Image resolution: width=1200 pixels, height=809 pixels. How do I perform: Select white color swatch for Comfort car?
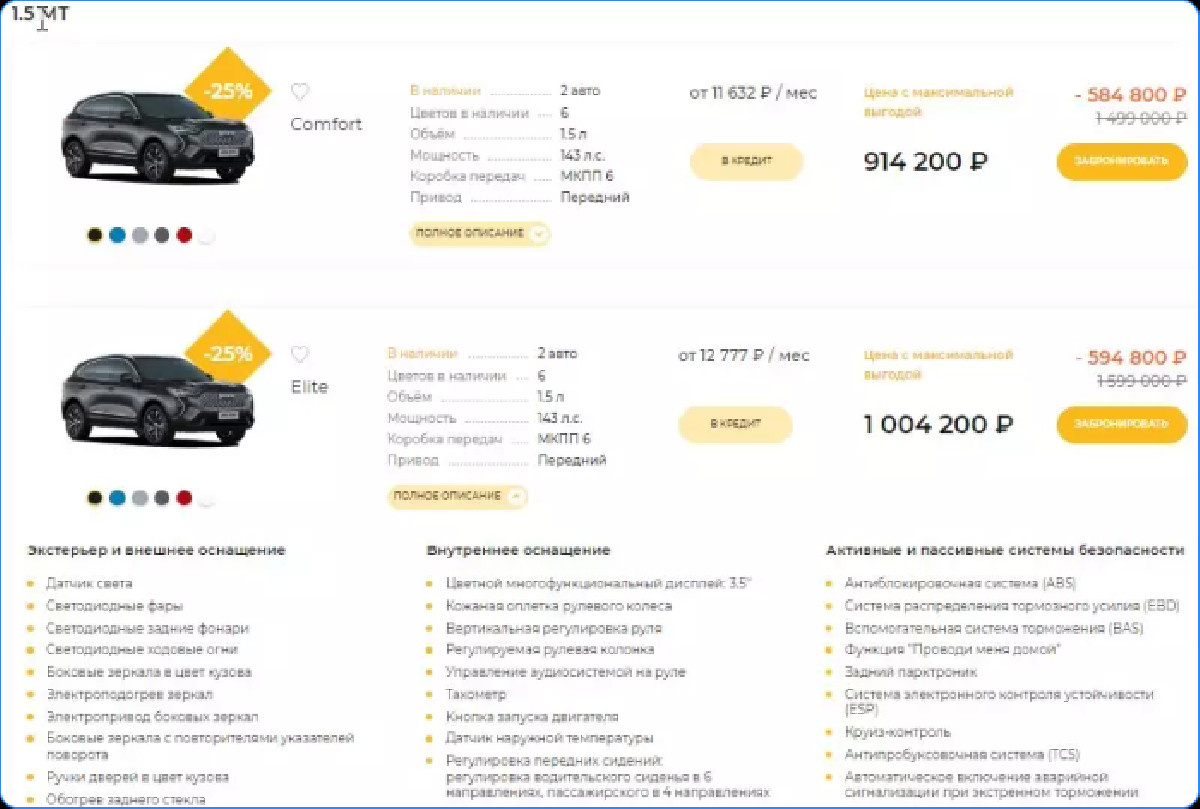coord(207,236)
